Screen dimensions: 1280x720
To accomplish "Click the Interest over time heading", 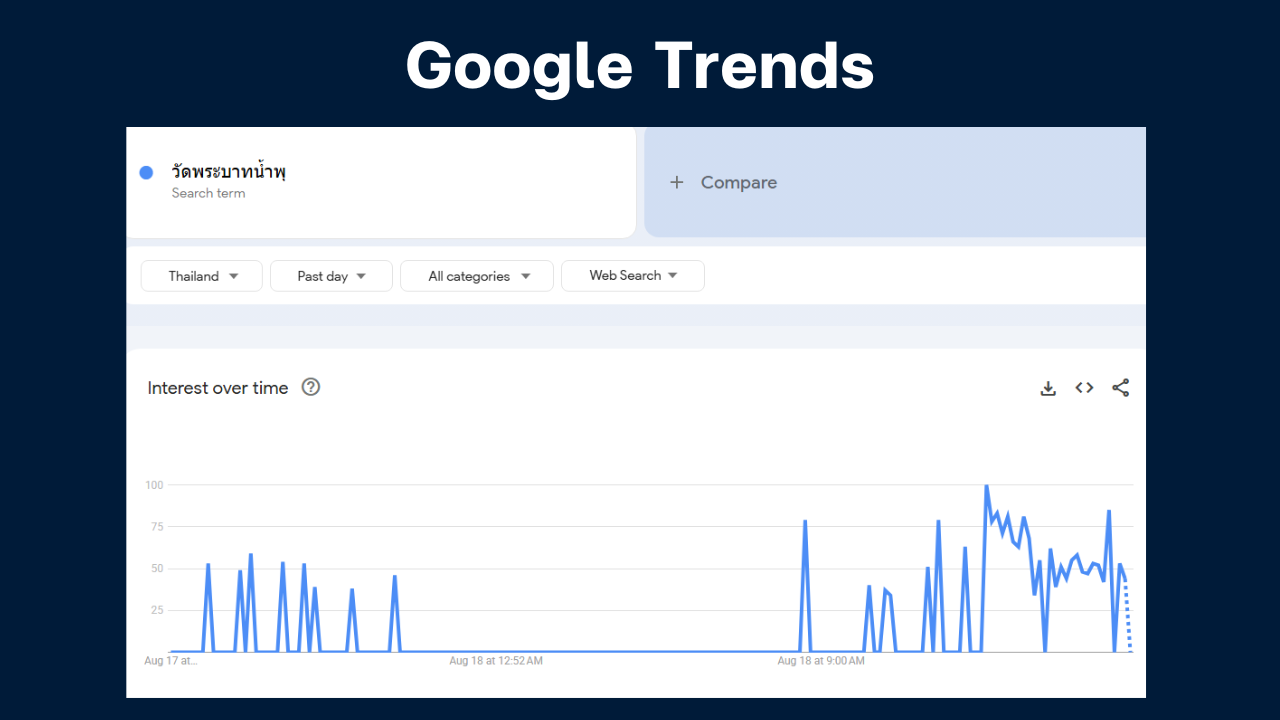I will [218, 388].
